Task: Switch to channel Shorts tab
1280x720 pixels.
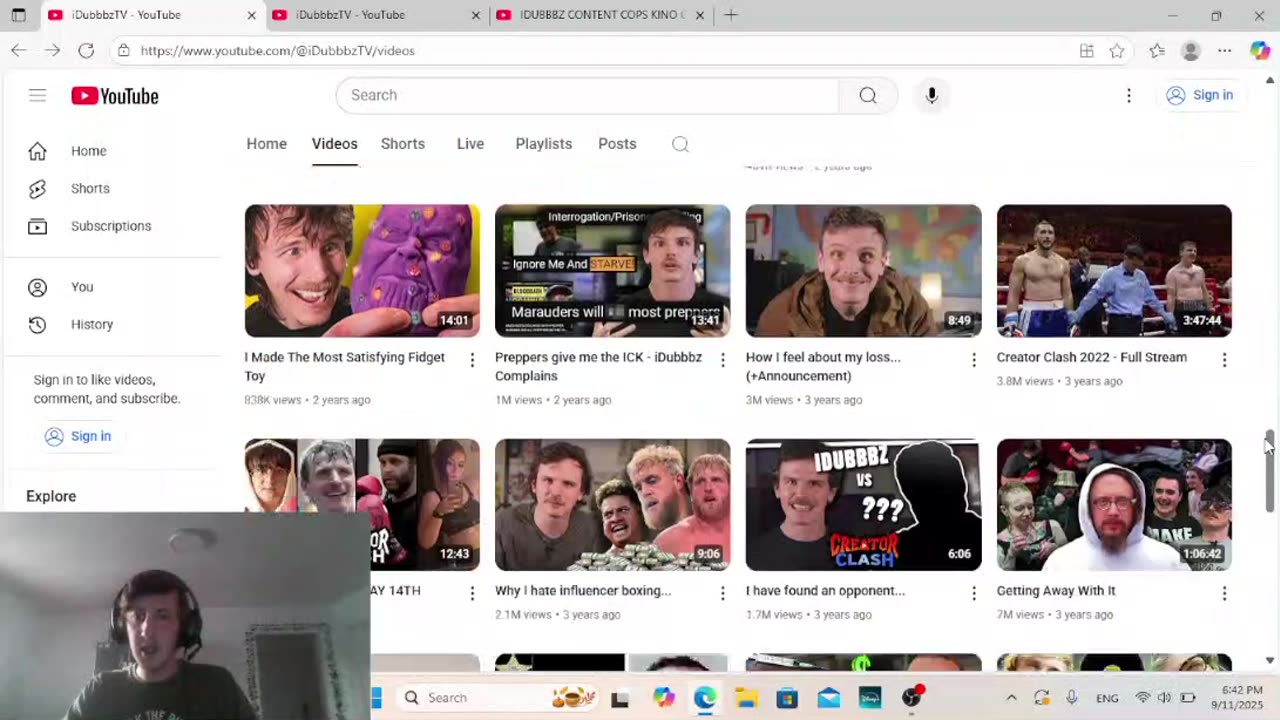Action: 403,144
